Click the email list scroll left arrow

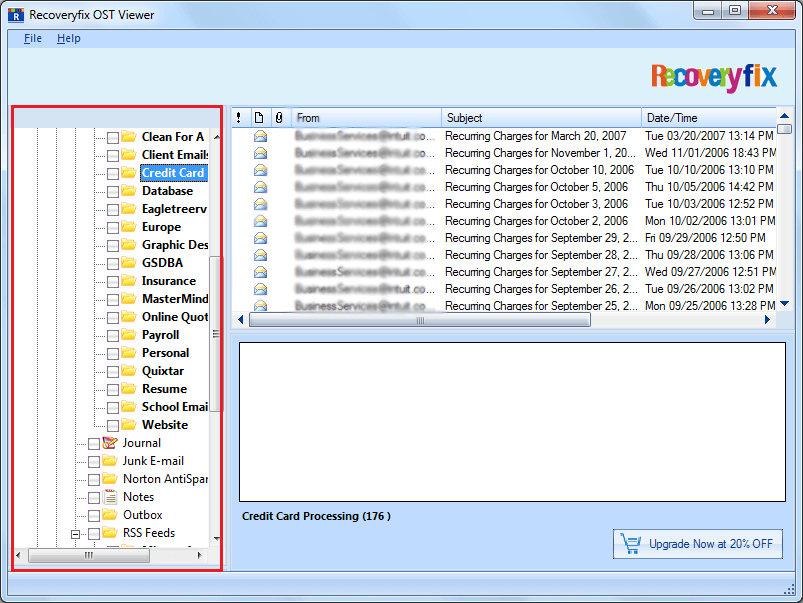241,320
